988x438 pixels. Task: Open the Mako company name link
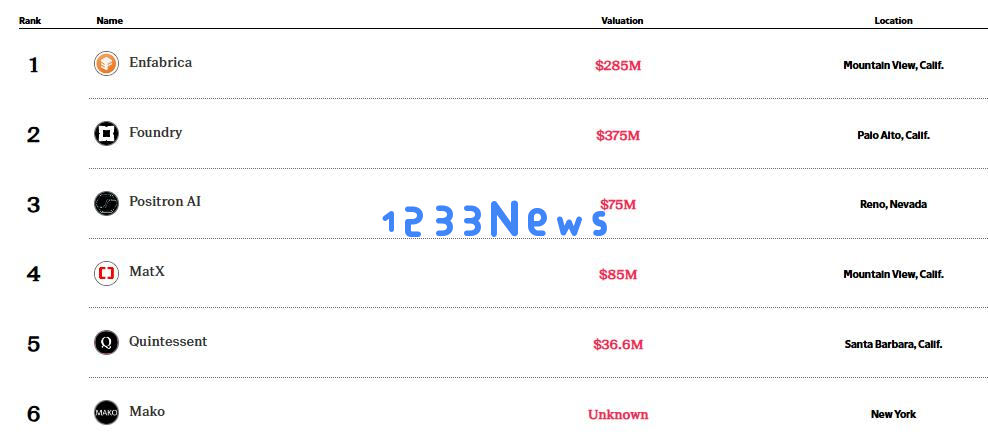[x=147, y=412]
